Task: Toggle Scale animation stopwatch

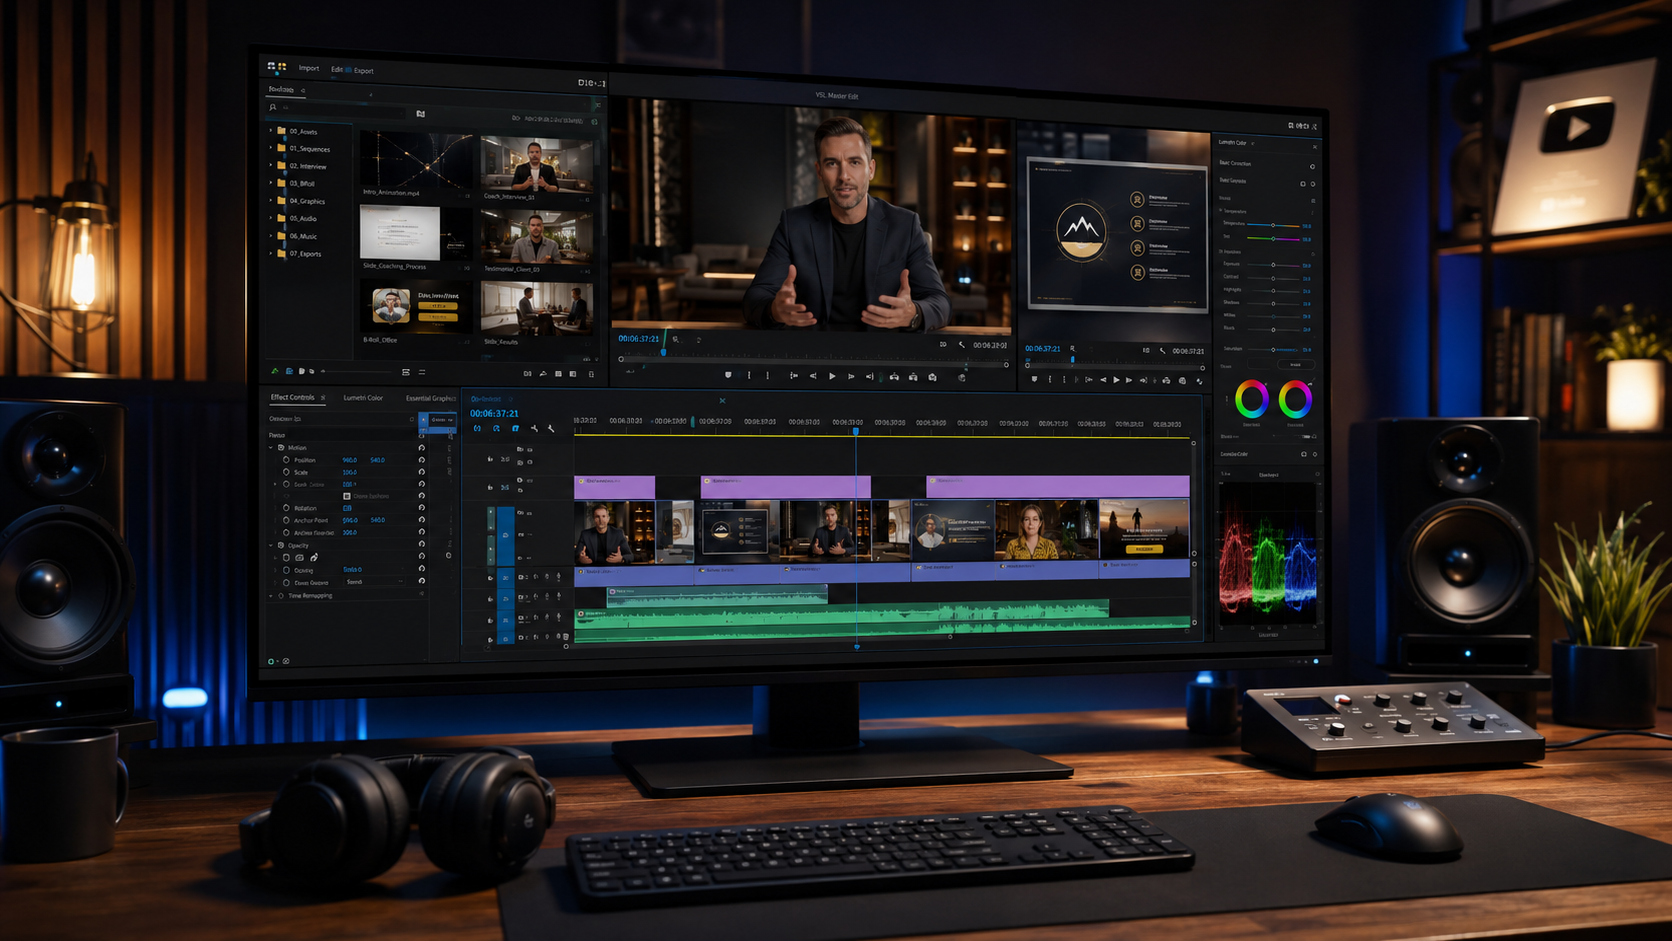Action: tap(286, 472)
